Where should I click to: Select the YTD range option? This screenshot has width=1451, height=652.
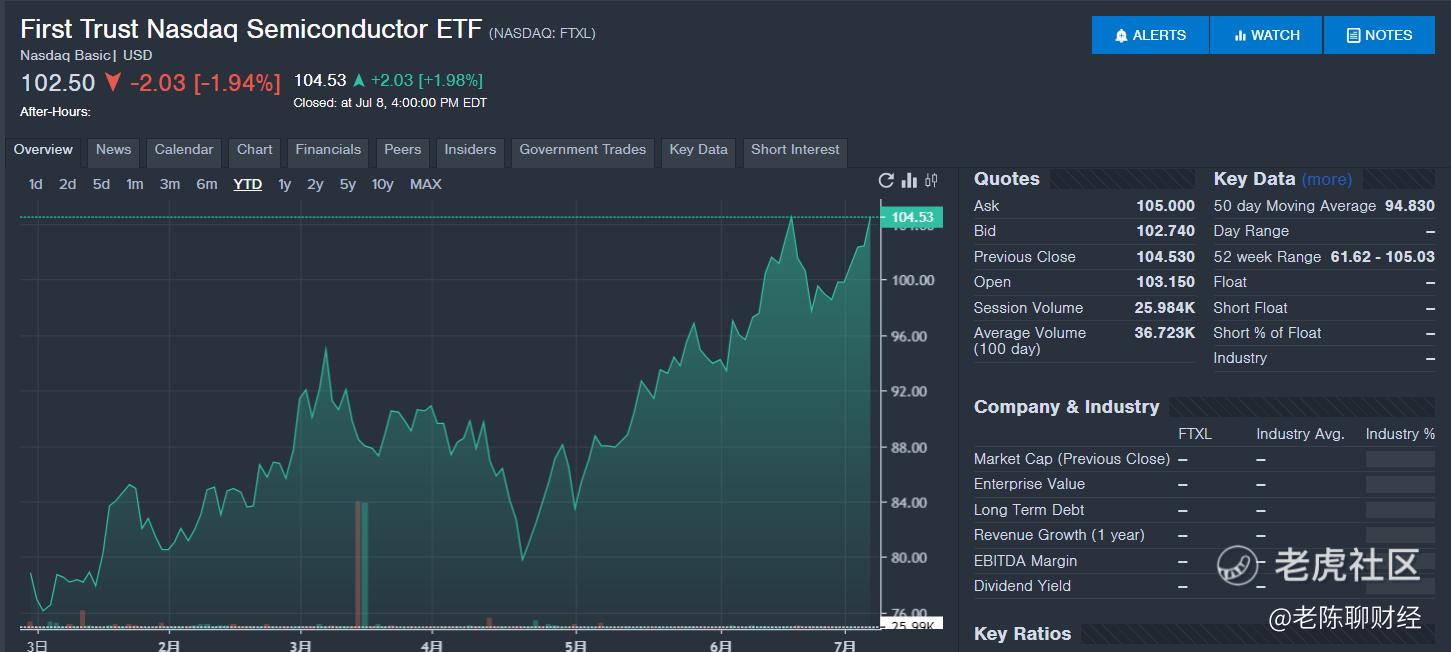click(x=248, y=184)
